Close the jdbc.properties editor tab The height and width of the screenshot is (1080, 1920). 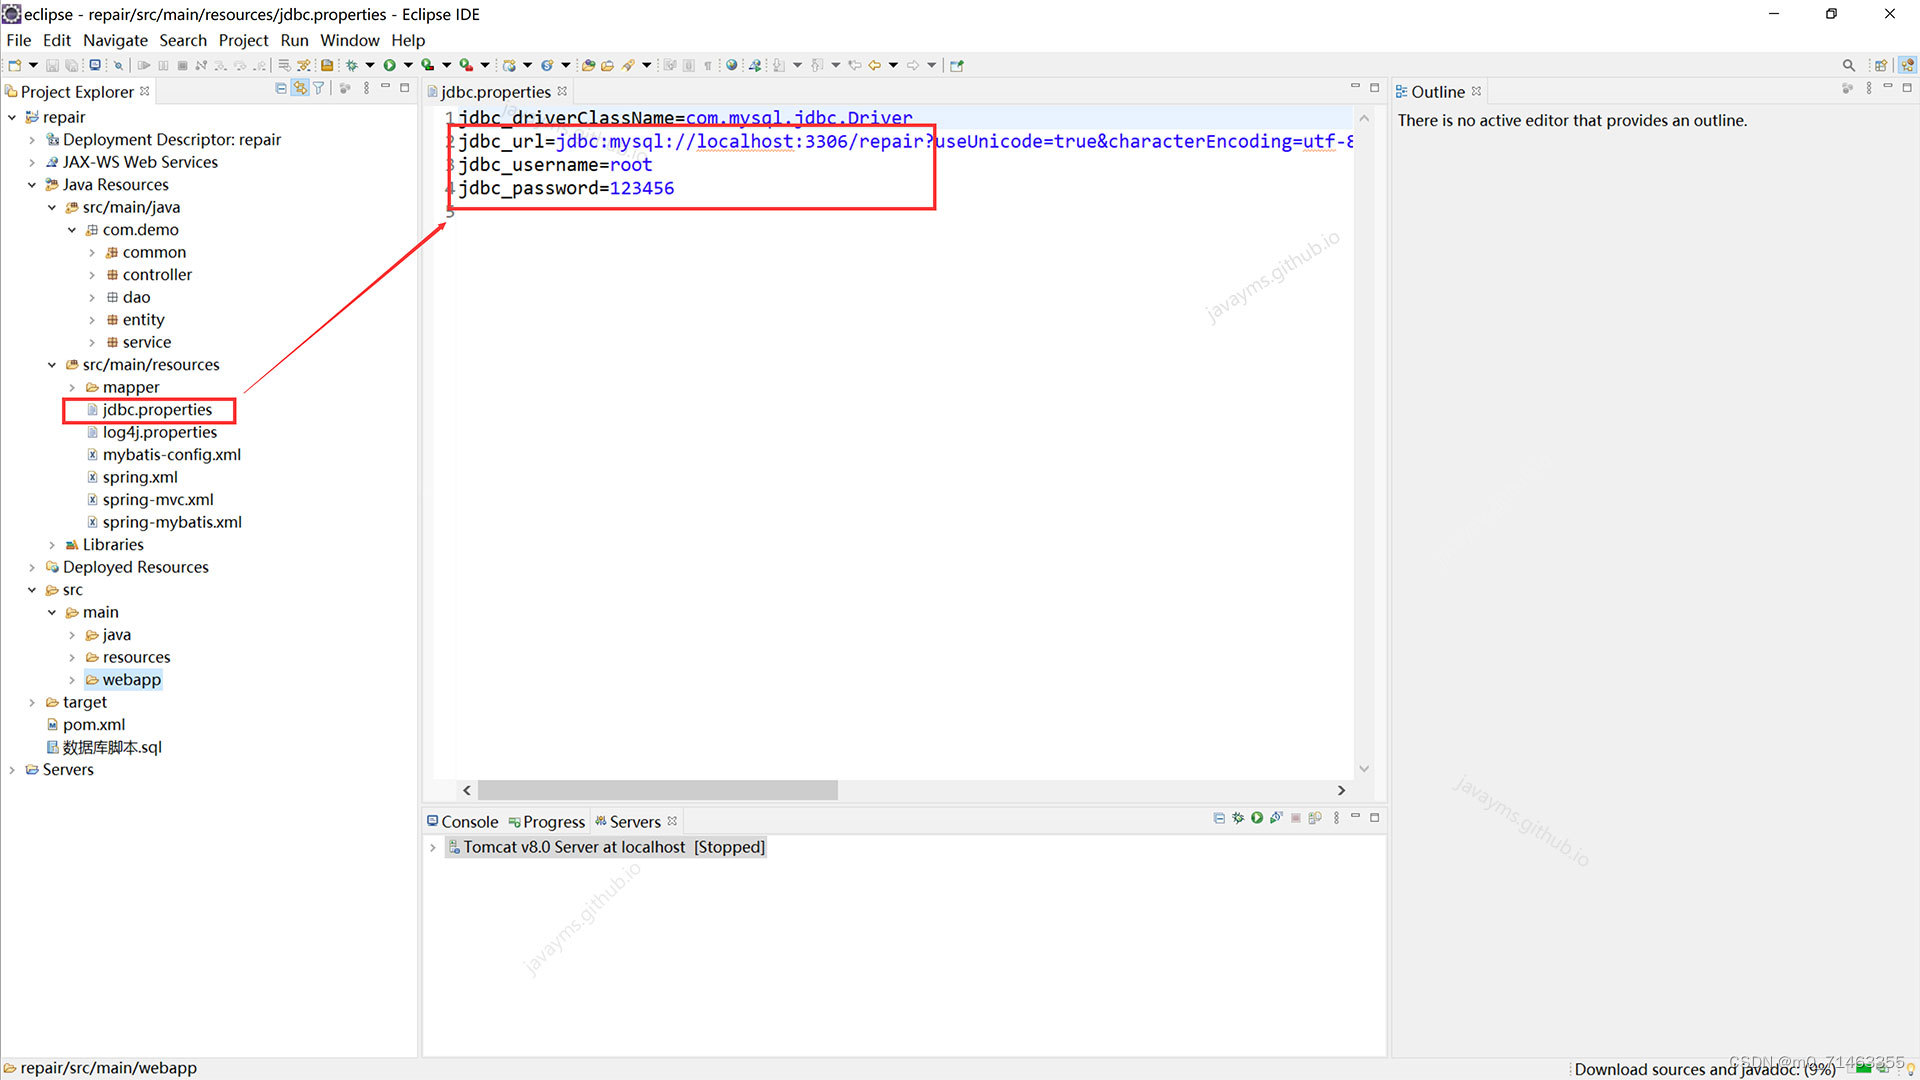pos(562,91)
